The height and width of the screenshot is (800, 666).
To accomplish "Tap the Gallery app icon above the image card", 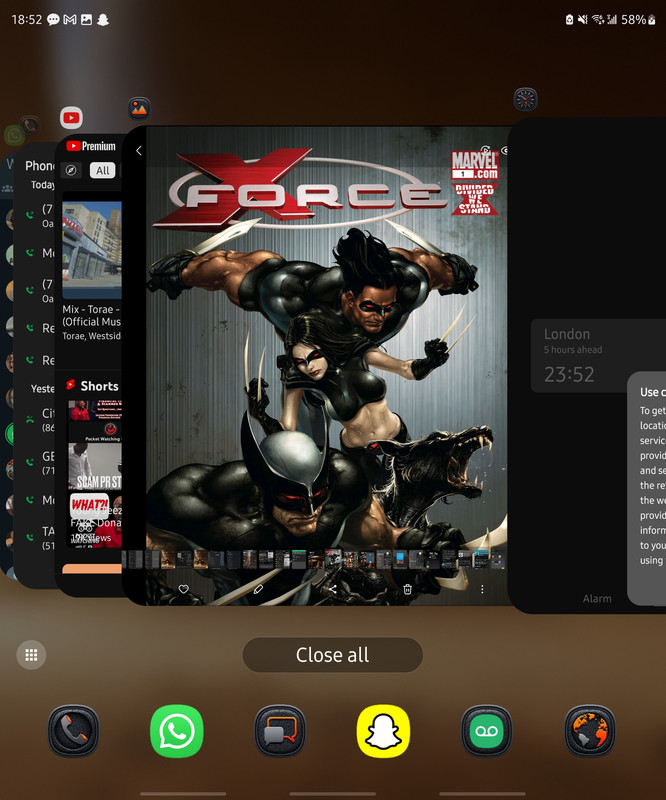I will (139, 108).
